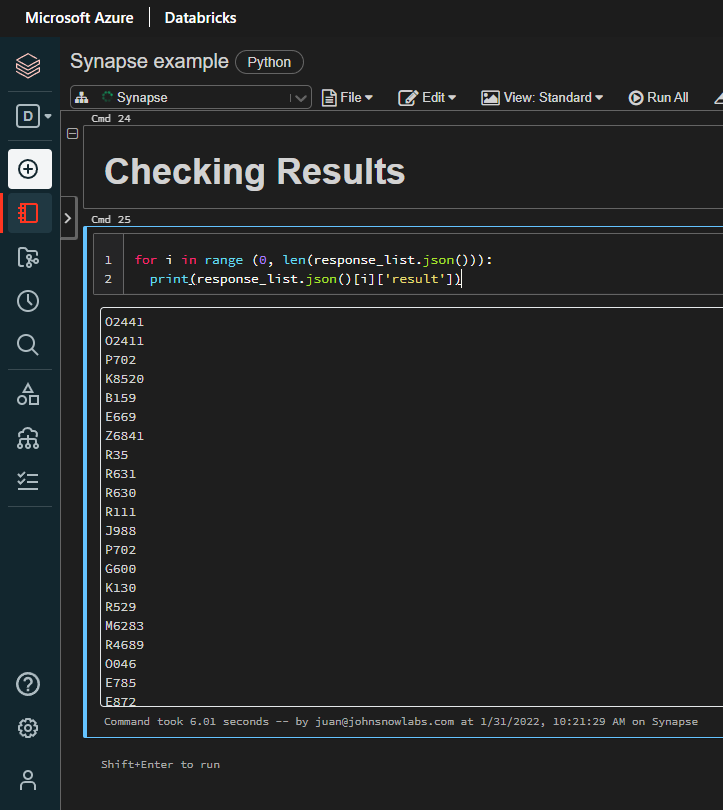Click output value R631
Image resolution: width=723 pixels, height=810 pixels.
[x=120, y=474]
